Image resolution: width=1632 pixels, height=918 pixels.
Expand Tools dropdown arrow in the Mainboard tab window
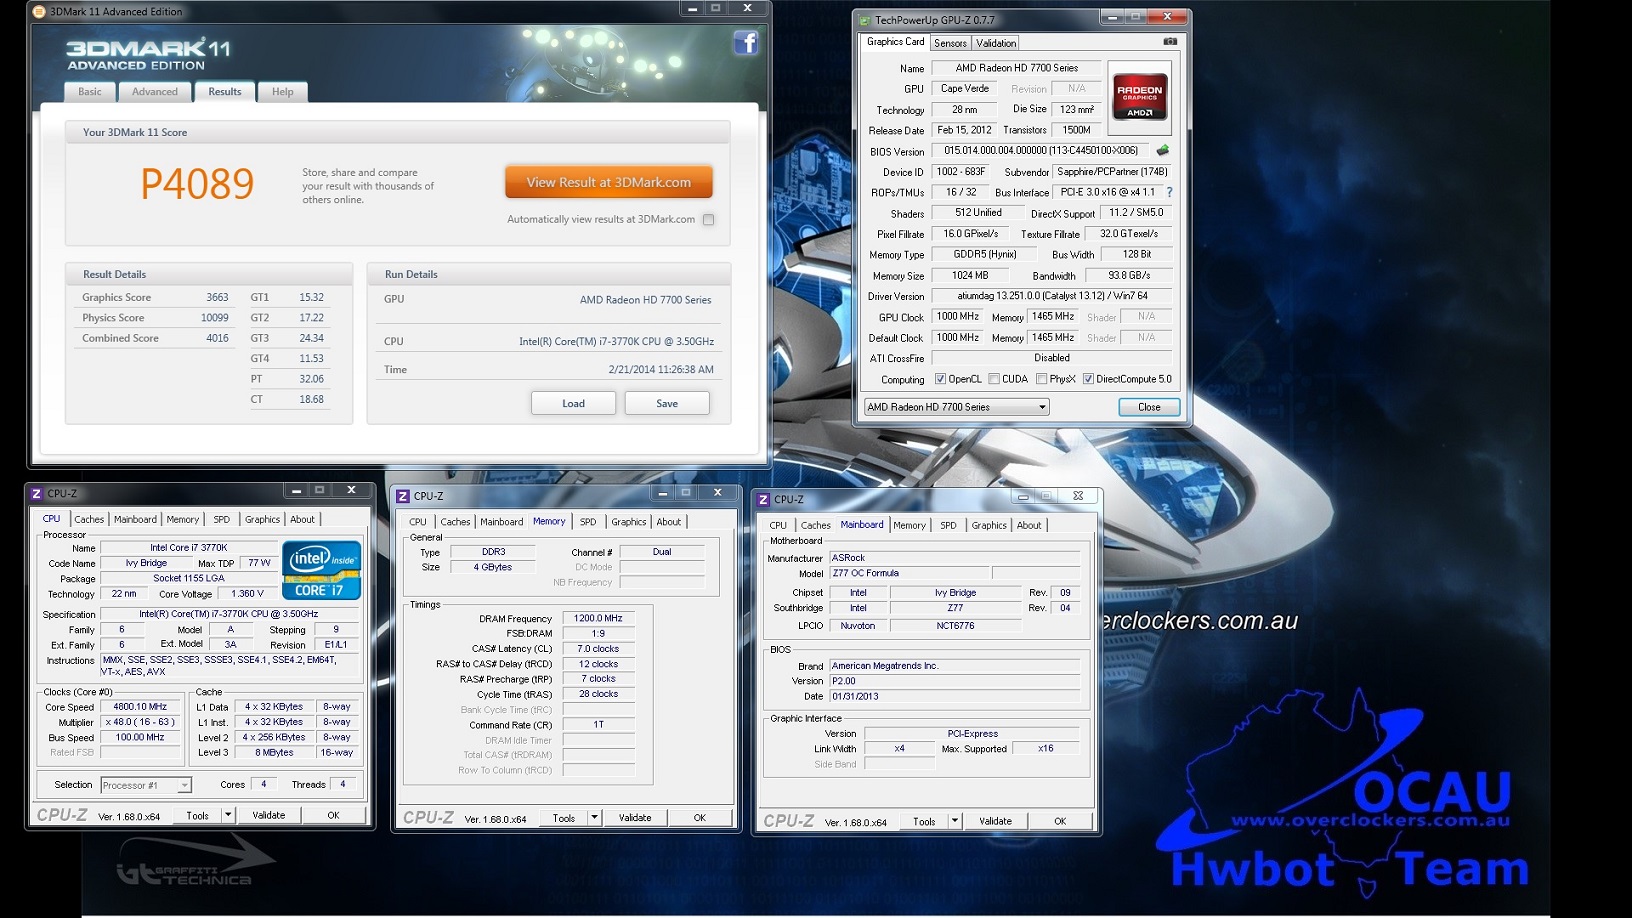(x=954, y=821)
